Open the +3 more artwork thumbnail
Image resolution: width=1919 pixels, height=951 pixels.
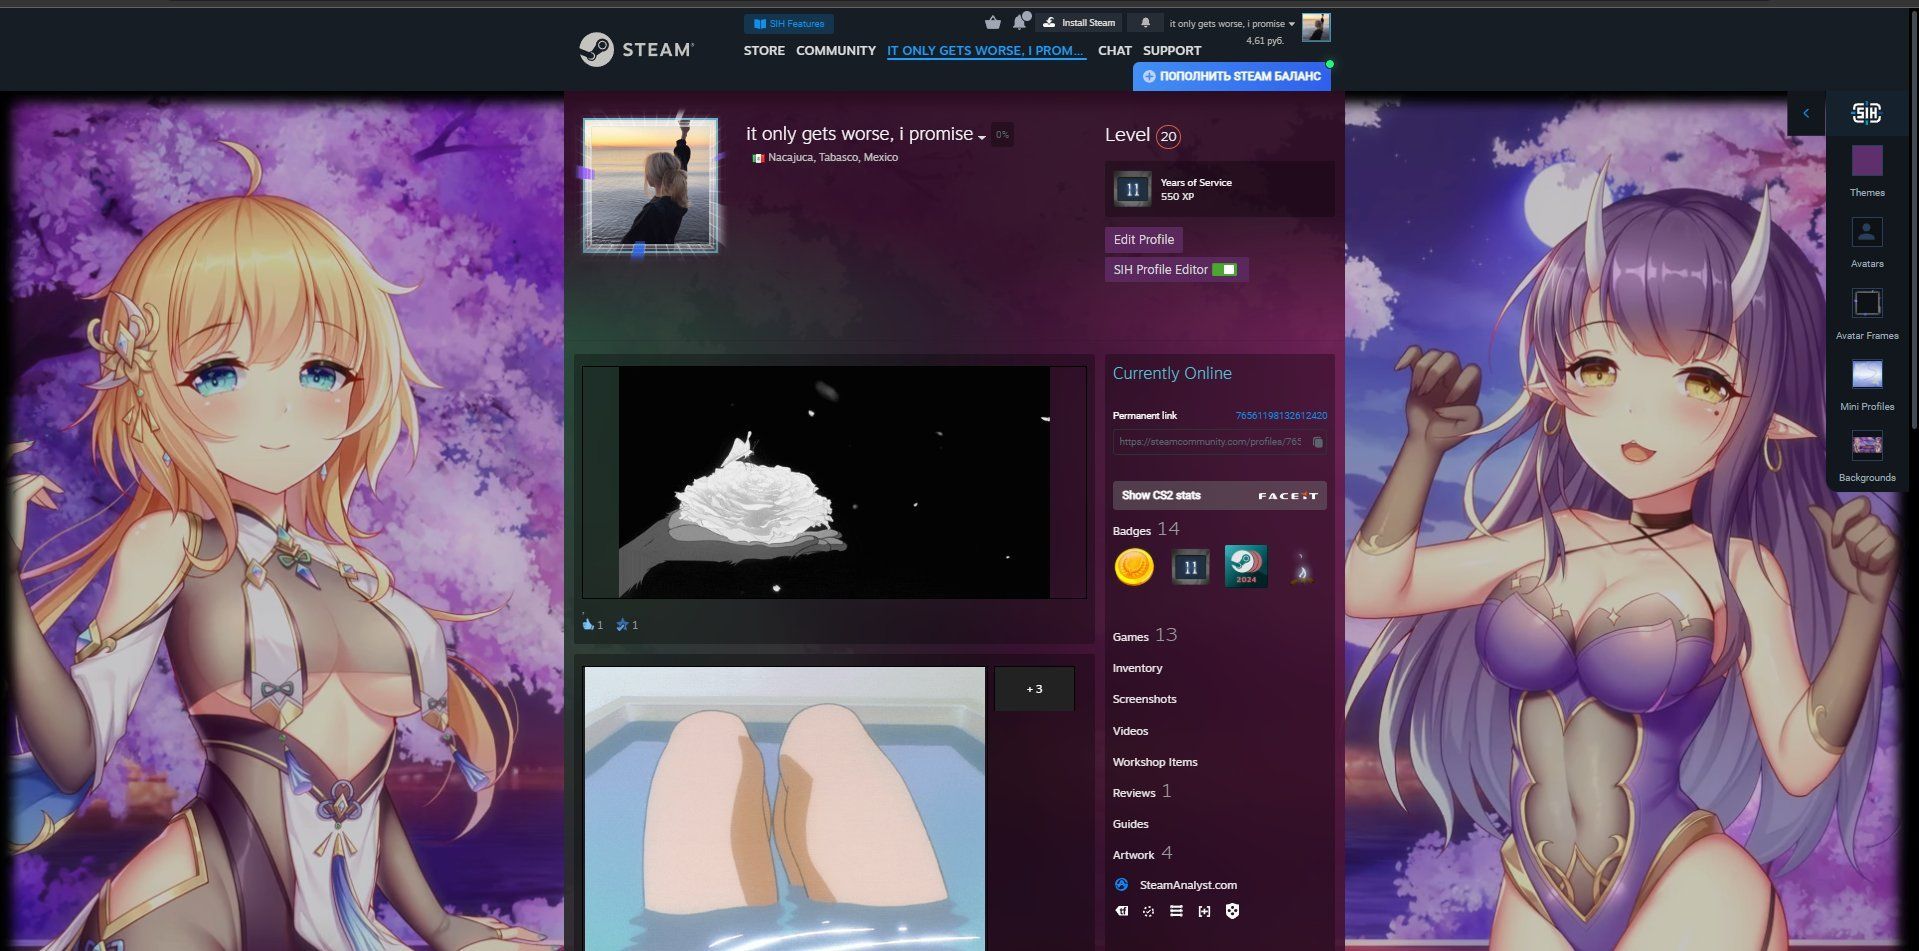tap(1034, 689)
